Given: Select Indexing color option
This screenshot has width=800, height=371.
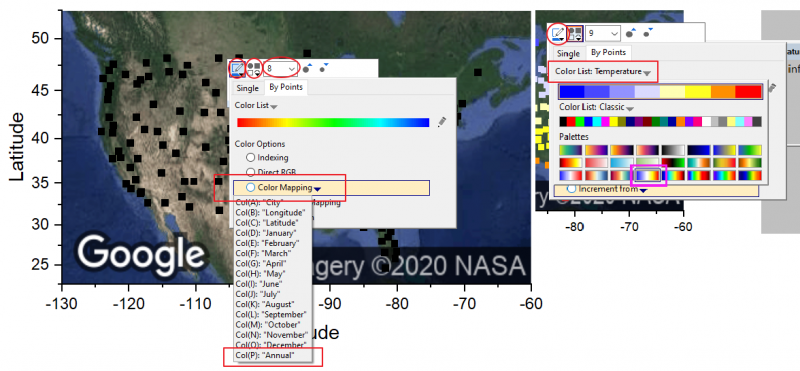Looking at the screenshot, I should 251,158.
